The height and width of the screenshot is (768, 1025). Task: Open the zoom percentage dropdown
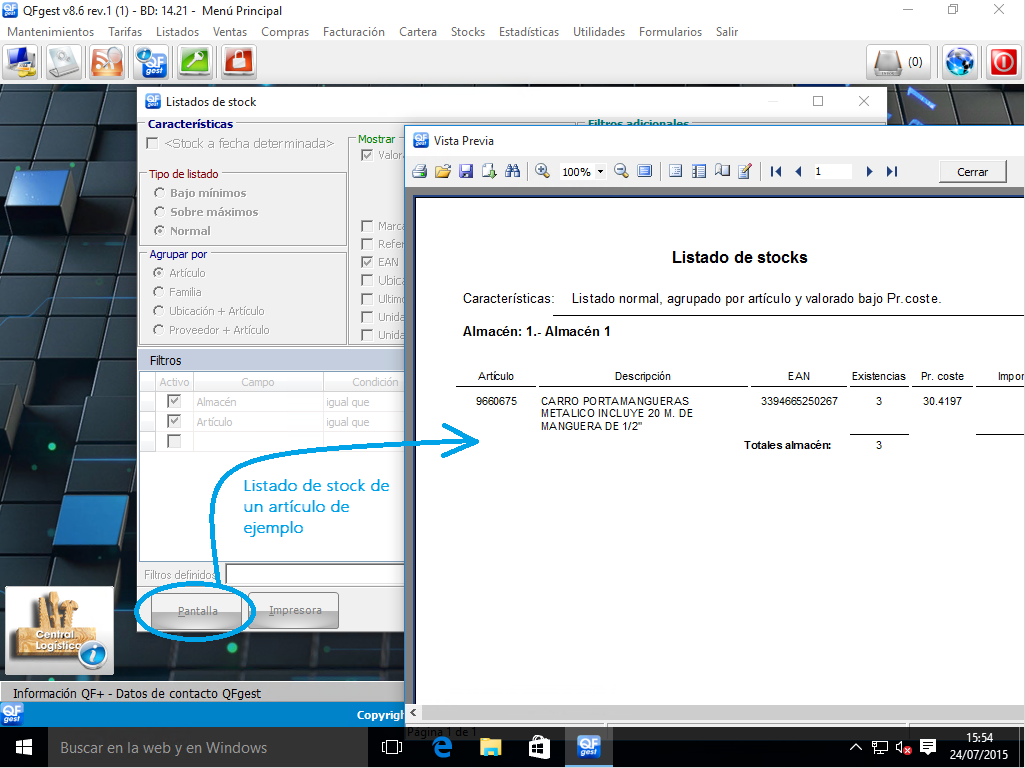point(600,172)
